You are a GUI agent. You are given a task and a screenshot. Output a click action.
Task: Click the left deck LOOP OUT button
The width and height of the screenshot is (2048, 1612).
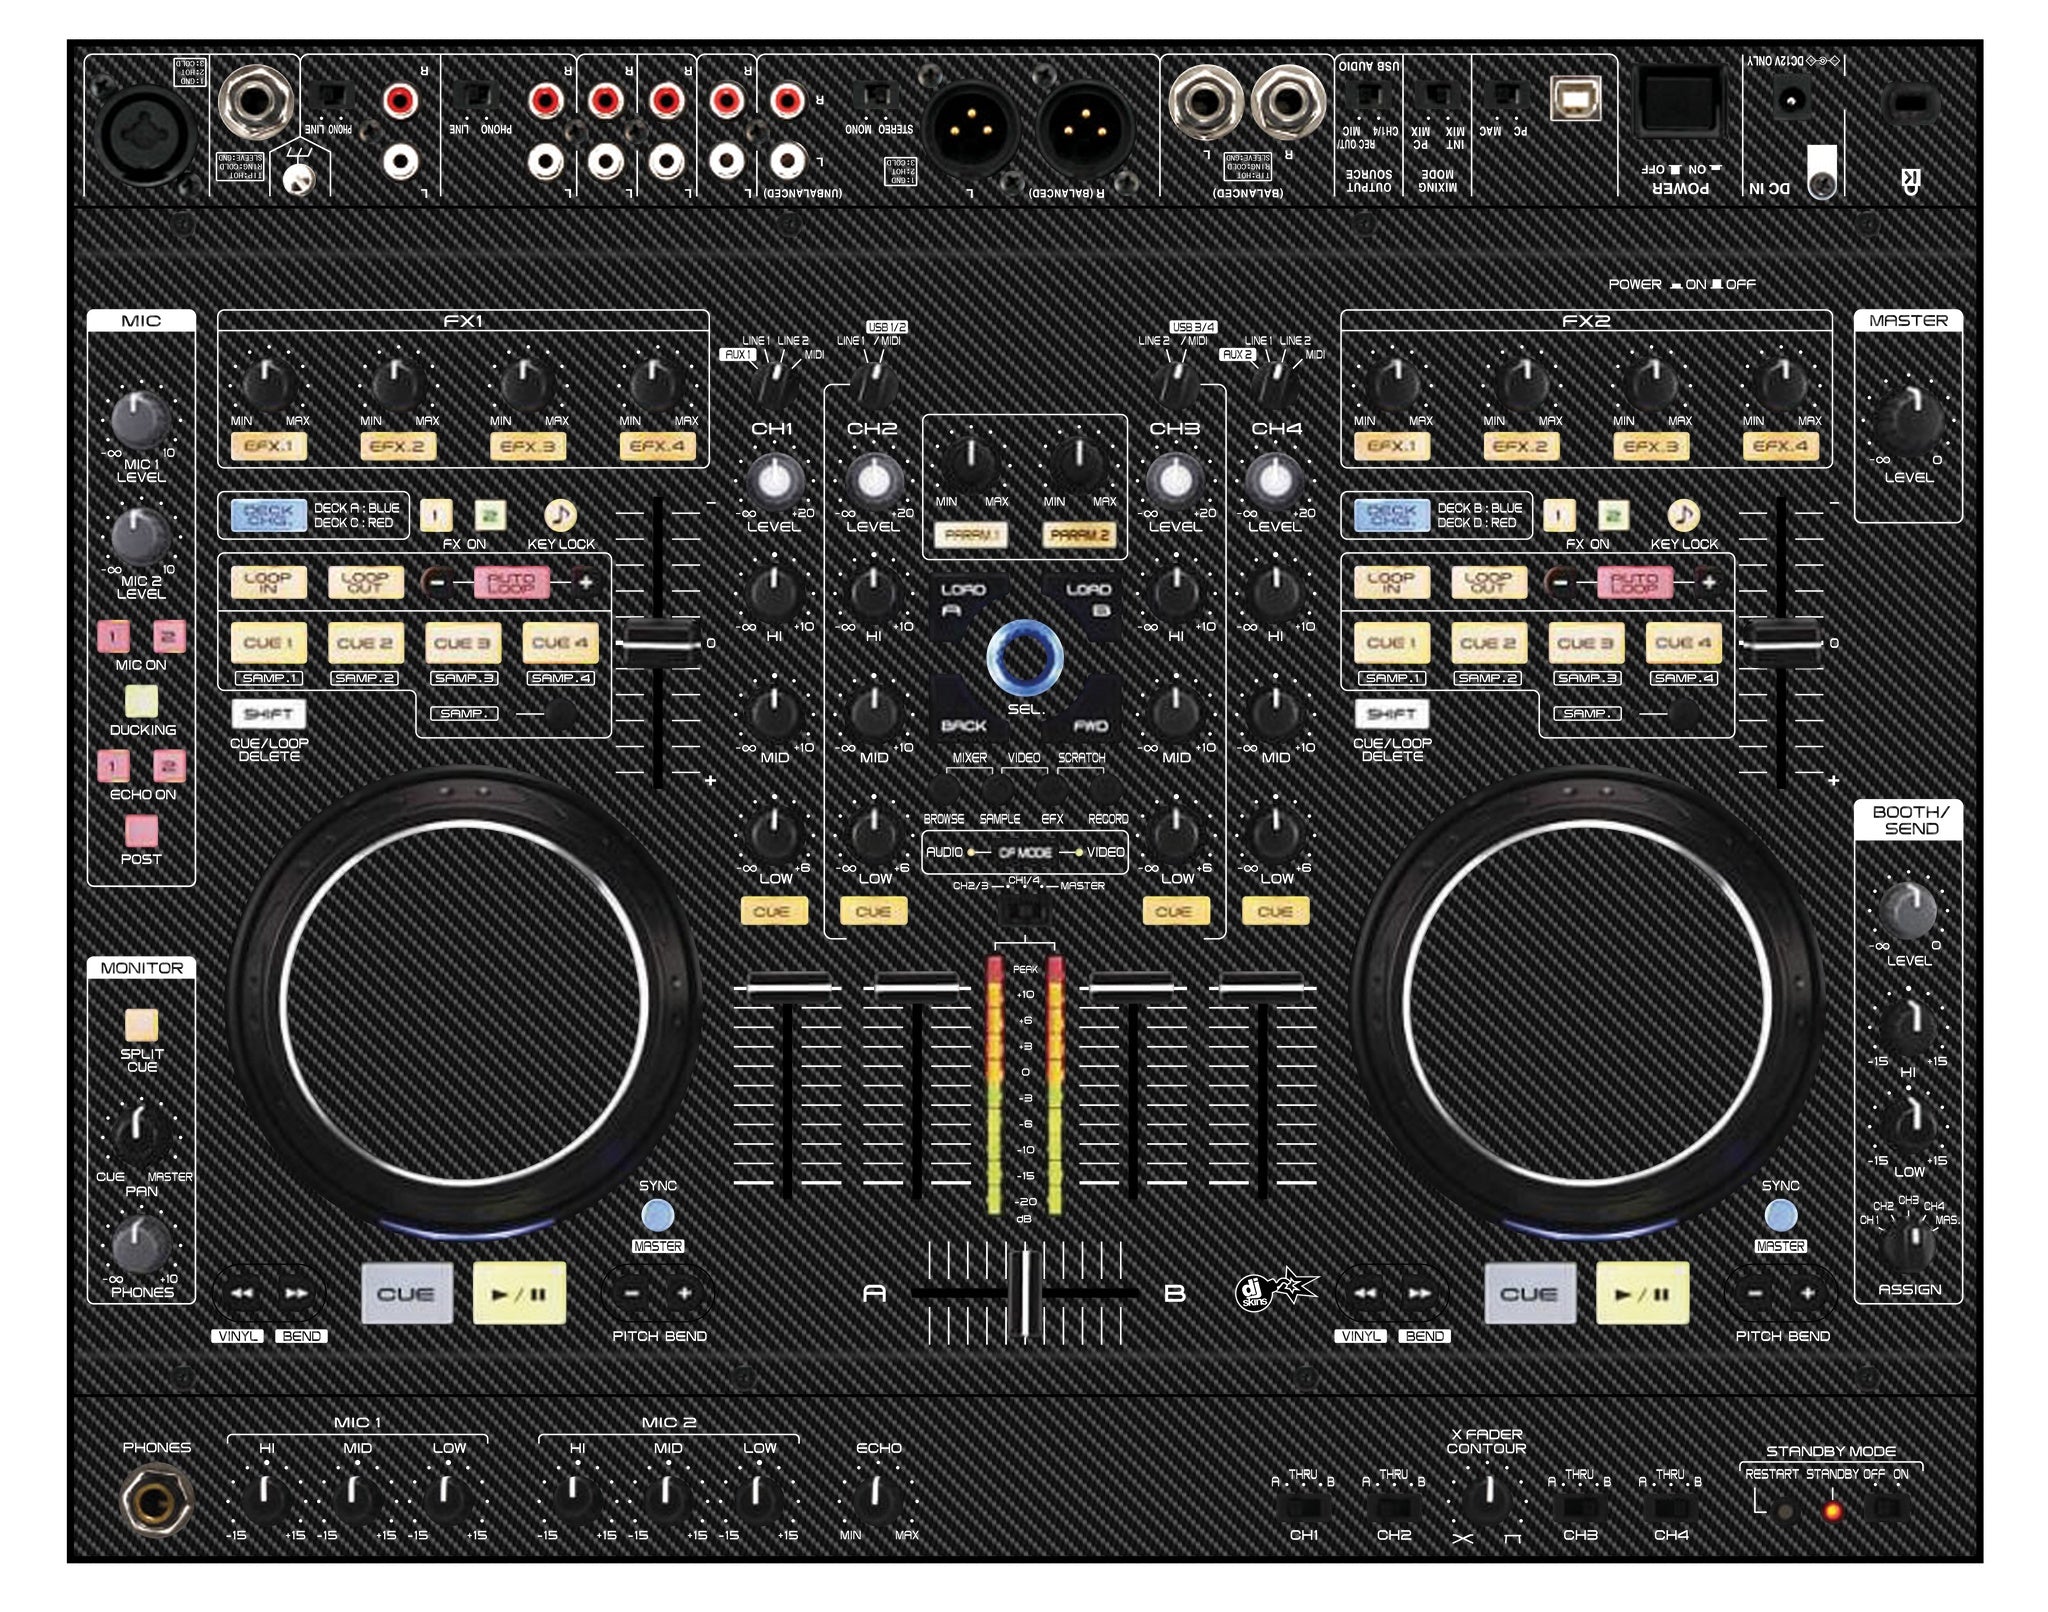click(x=365, y=582)
